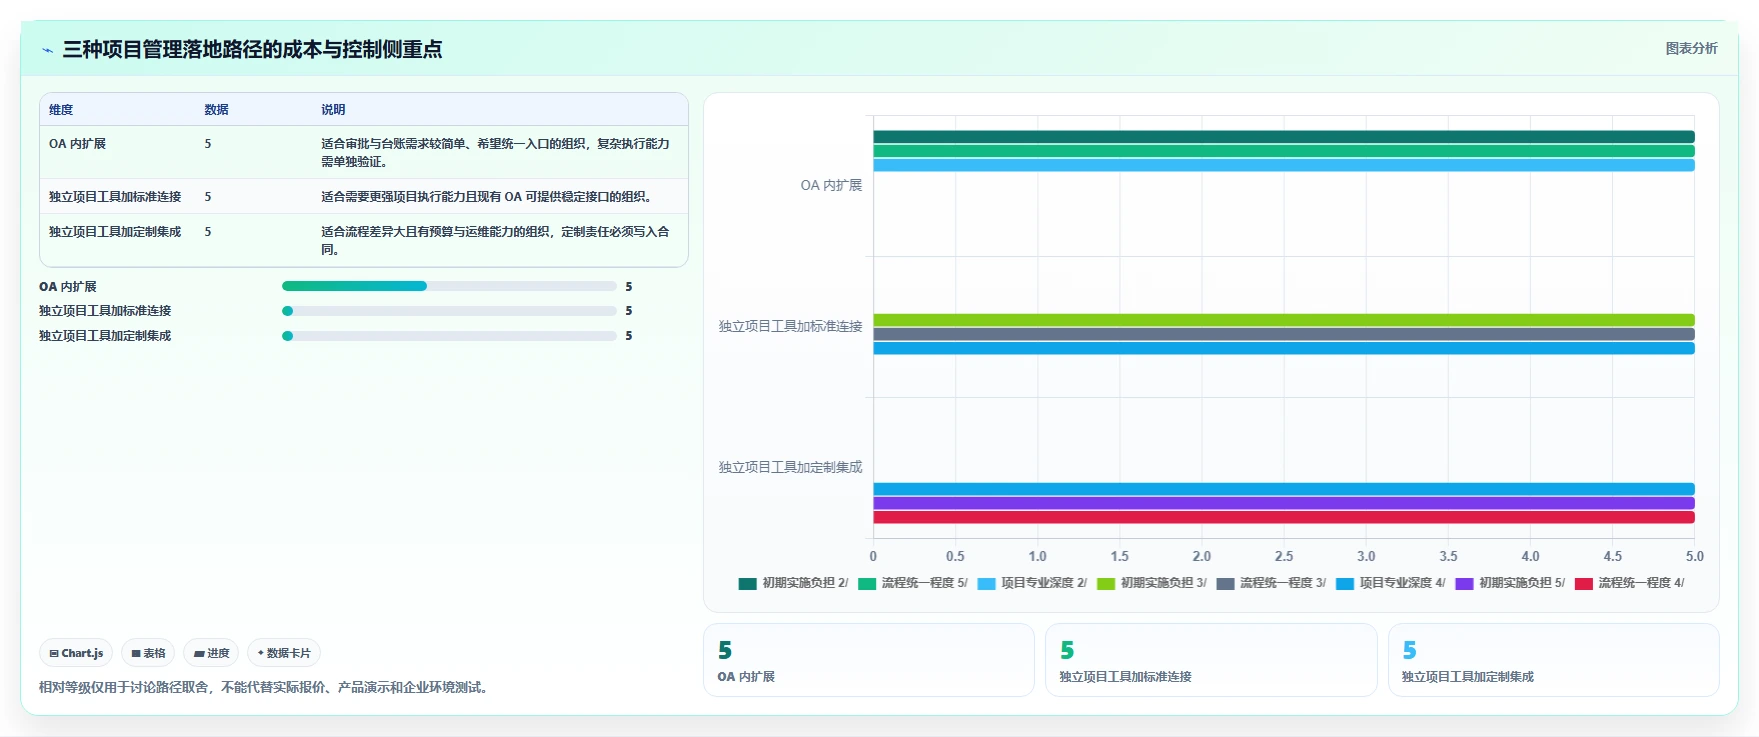Click the 图表分析 label in the header
This screenshot has width=1759, height=737.
pos(1691,48)
